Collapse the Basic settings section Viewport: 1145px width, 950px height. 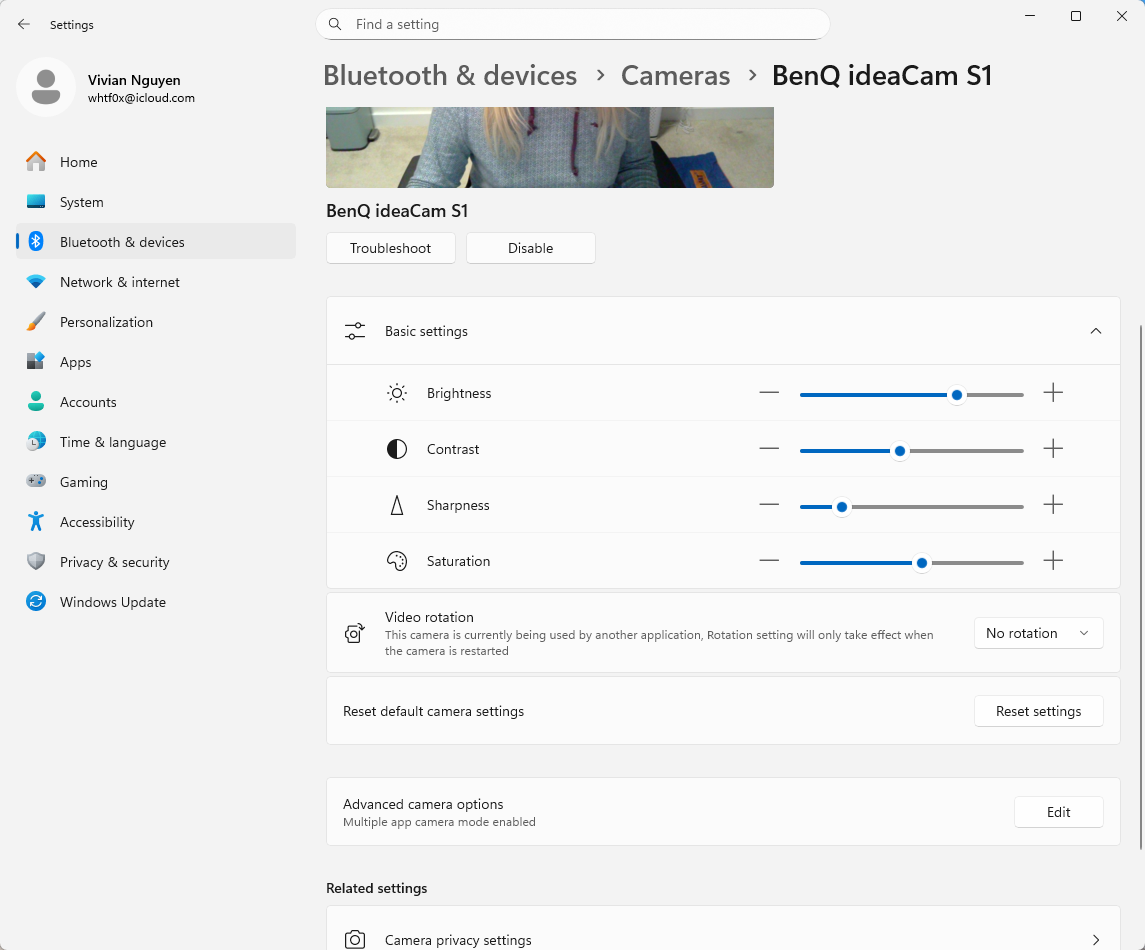coord(1095,331)
